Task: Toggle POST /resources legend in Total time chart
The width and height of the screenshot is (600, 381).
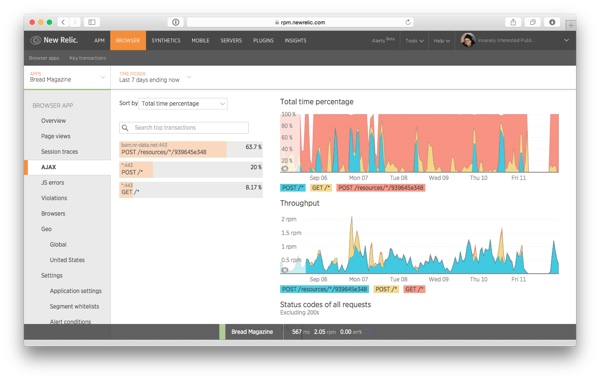Action: 381,188
